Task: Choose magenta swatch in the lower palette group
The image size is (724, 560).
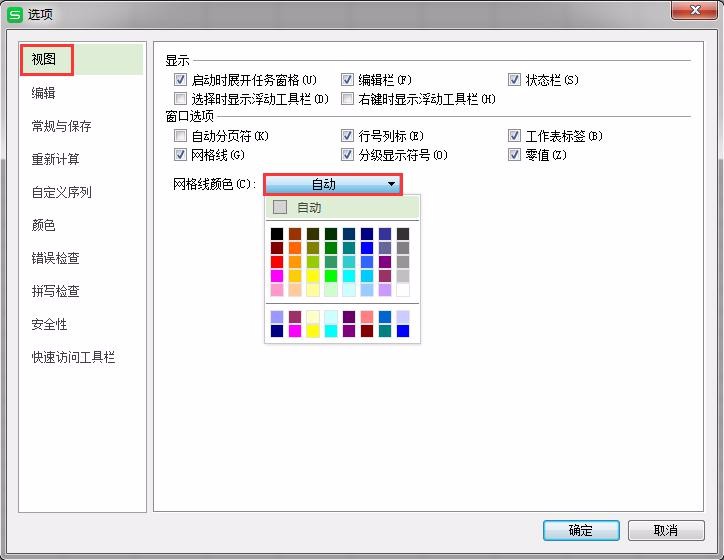Action: [295, 331]
